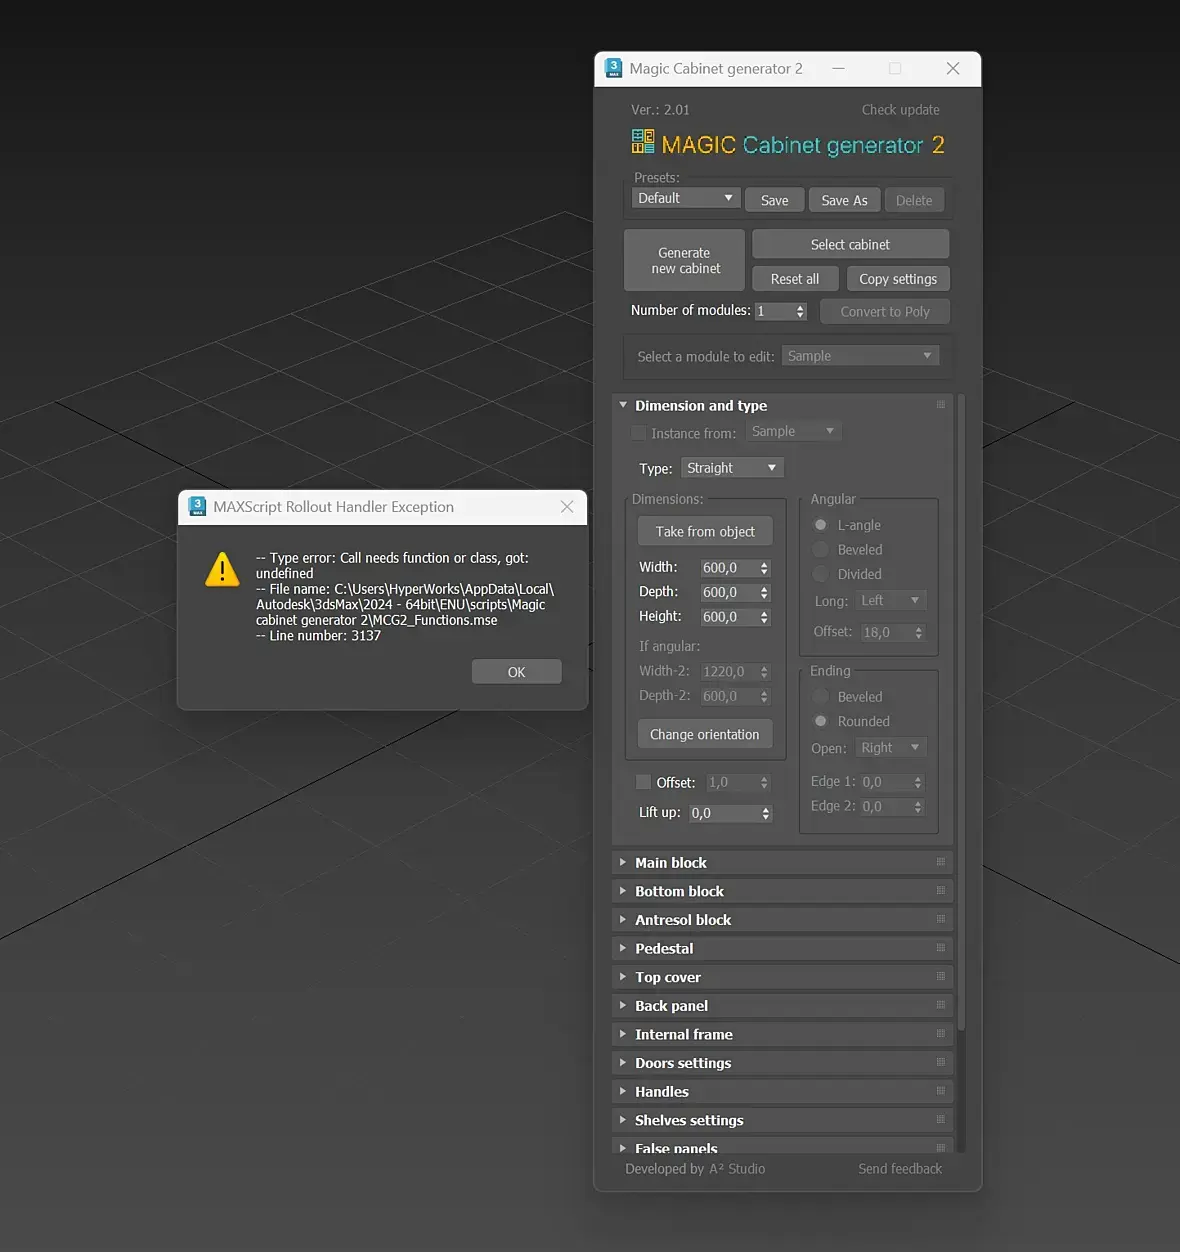This screenshot has width=1180, height=1252.
Task: Click the Check update link
Action: pyautogui.click(x=900, y=110)
